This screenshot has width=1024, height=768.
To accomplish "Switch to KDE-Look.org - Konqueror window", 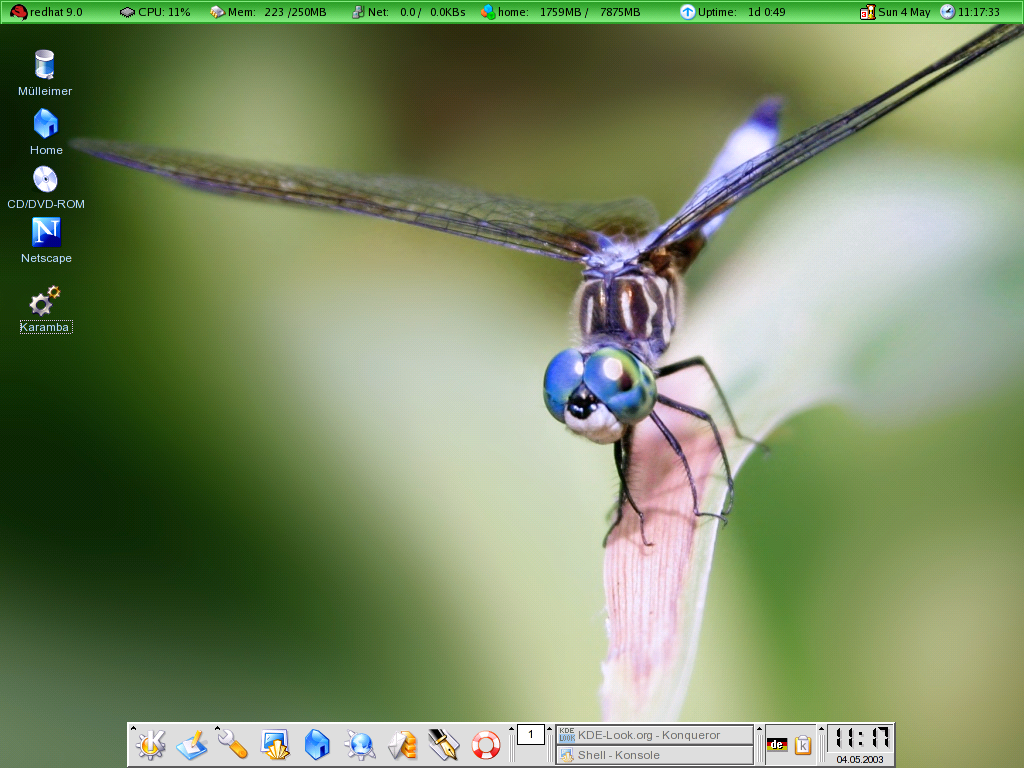I will click(x=654, y=735).
